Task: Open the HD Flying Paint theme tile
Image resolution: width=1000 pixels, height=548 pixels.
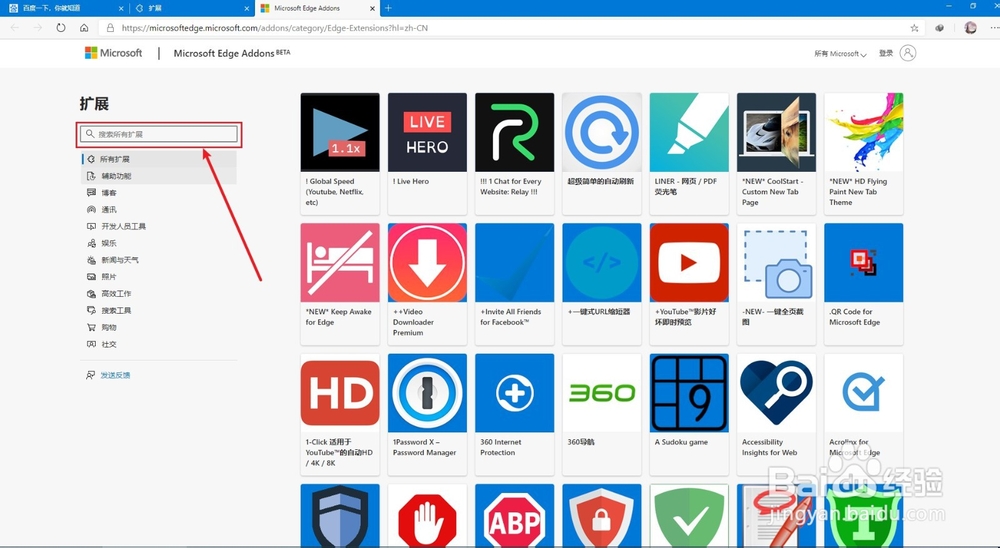Action: coord(864,153)
